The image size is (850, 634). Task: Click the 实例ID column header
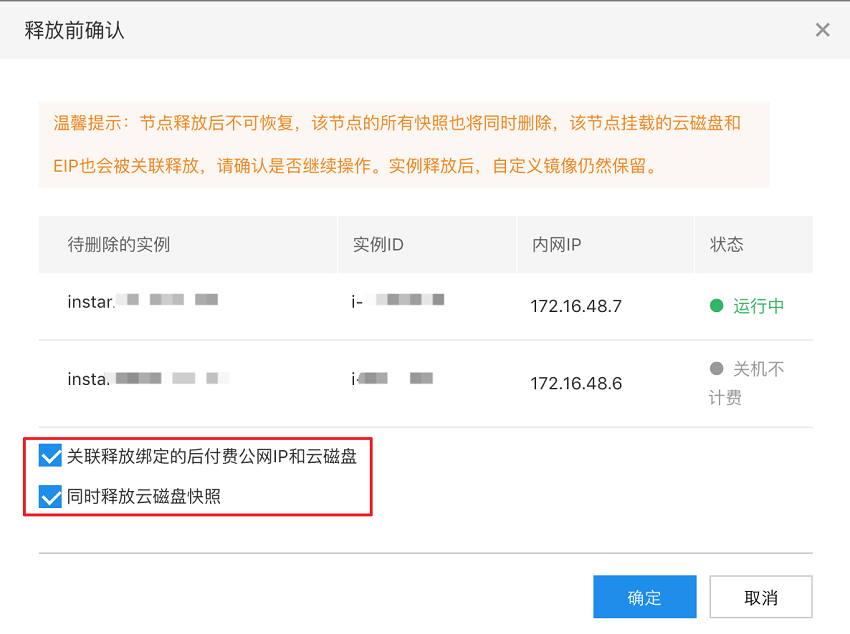coord(378,245)
